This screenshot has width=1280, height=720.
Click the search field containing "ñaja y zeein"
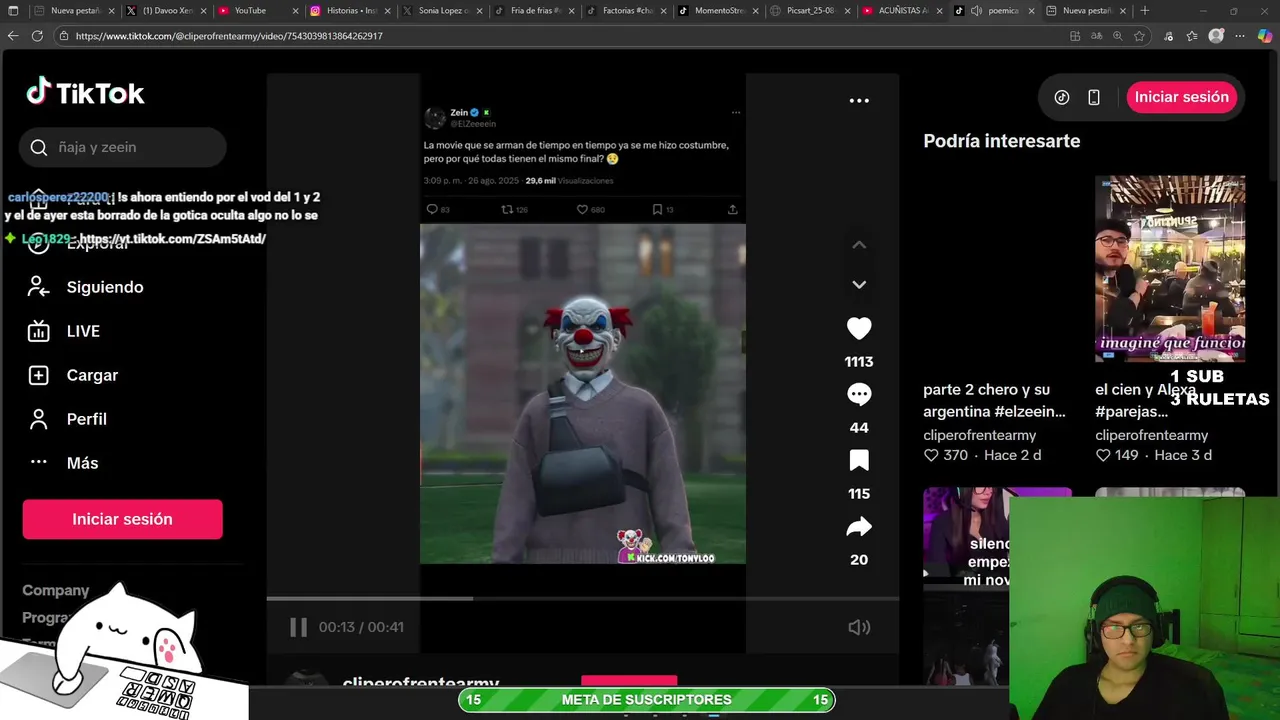coord(122,147)
